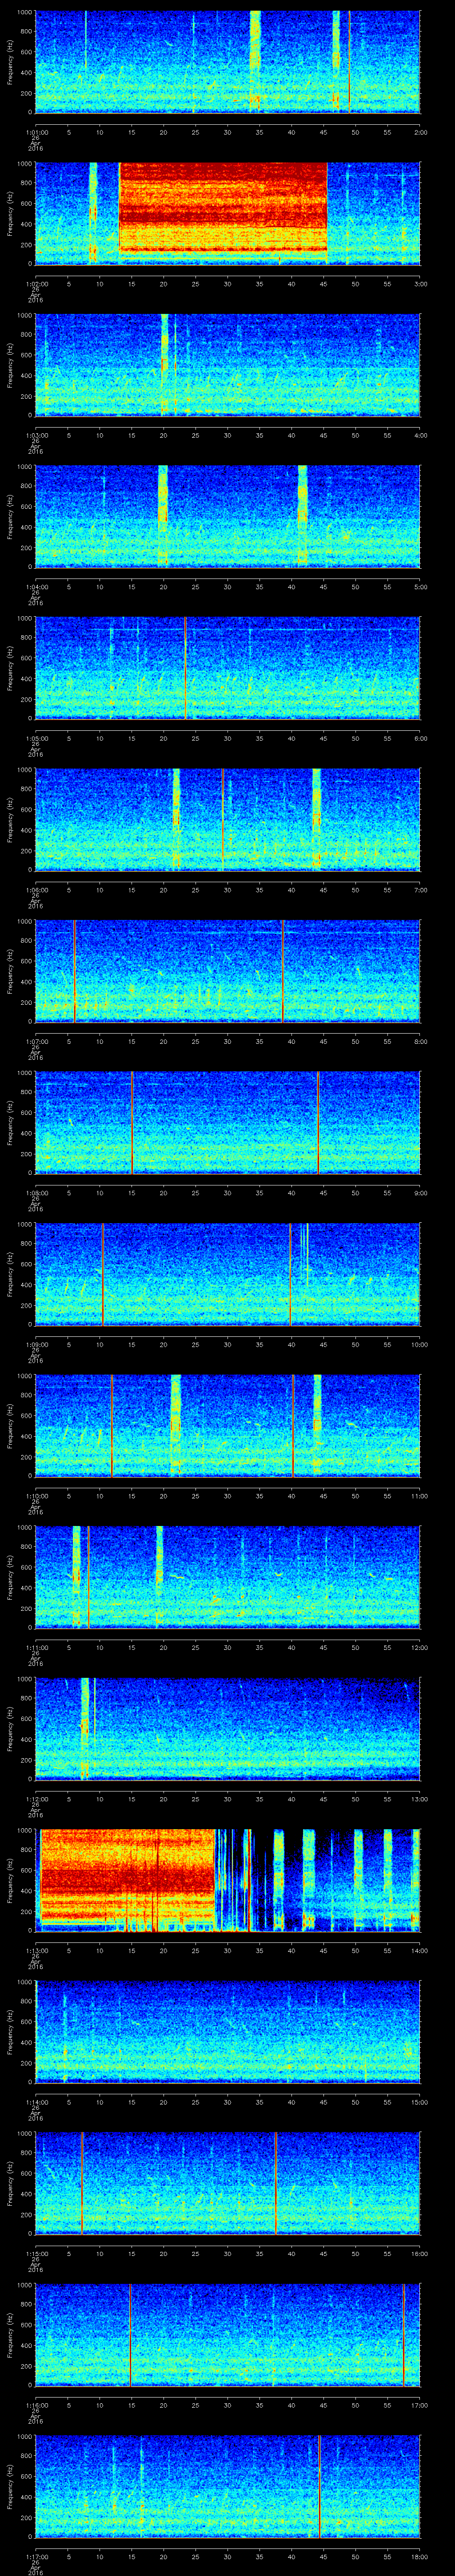This screenshot has width=455, height=2576.
Task: Click the 1:17:00 start time label
Action: tap(36, 2556)
